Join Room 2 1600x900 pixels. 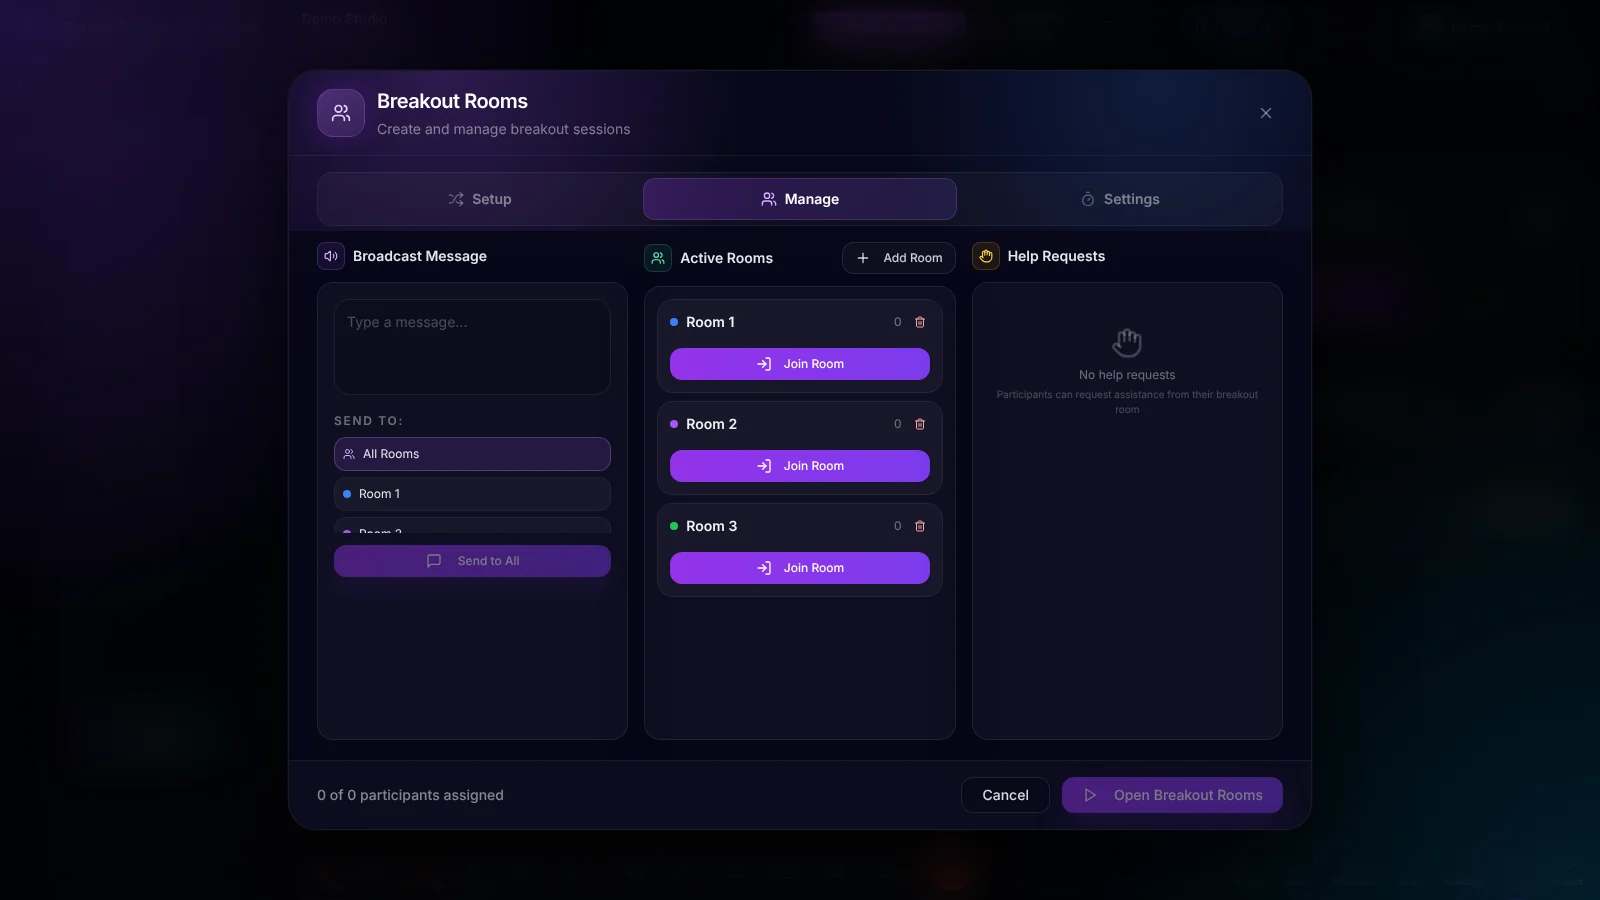pyautogui.click(x=800, y=466)
